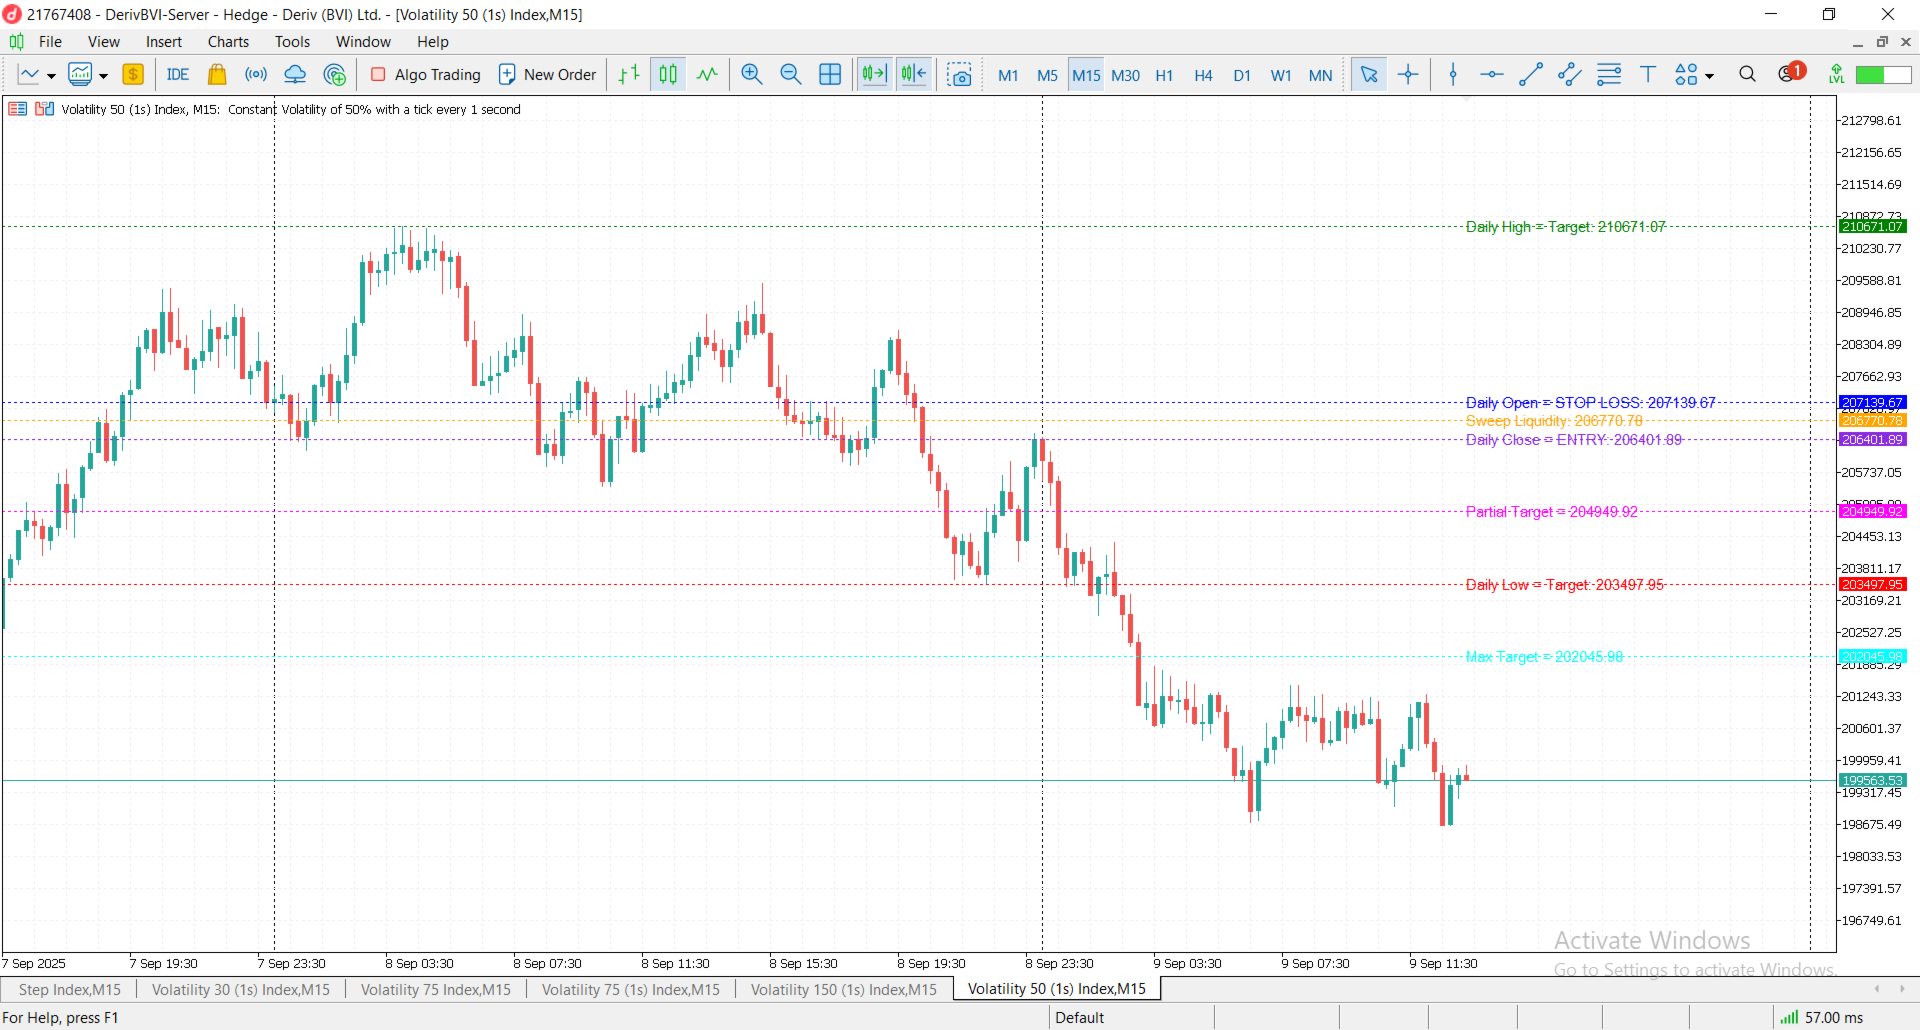Viewport: 1920px width, 1030px height.
Task: Take a chart screenshot with camera icon
Action: click(960, 75)
